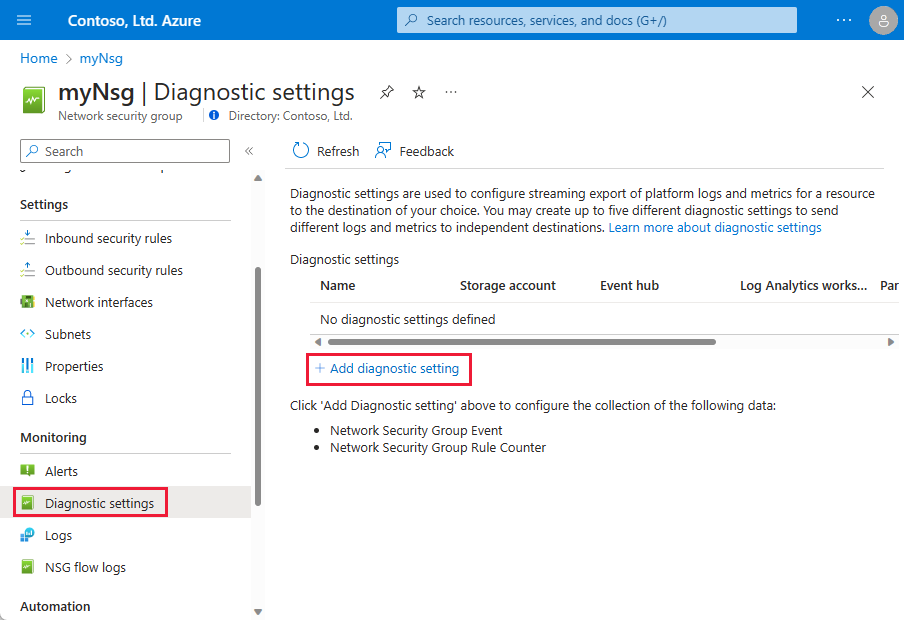
Task: Click Add diagnostic setting
Action: (x=388, y=369)
